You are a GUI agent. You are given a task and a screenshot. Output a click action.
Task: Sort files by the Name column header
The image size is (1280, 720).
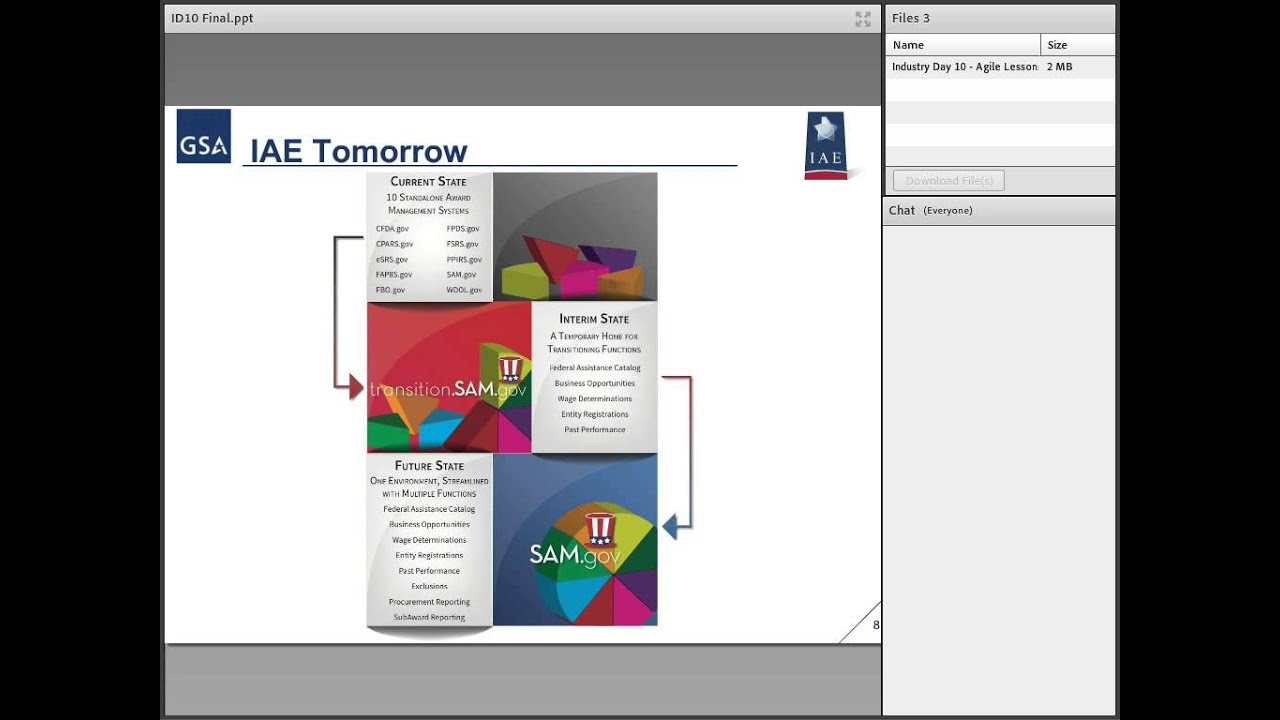[x=962, y=45]
